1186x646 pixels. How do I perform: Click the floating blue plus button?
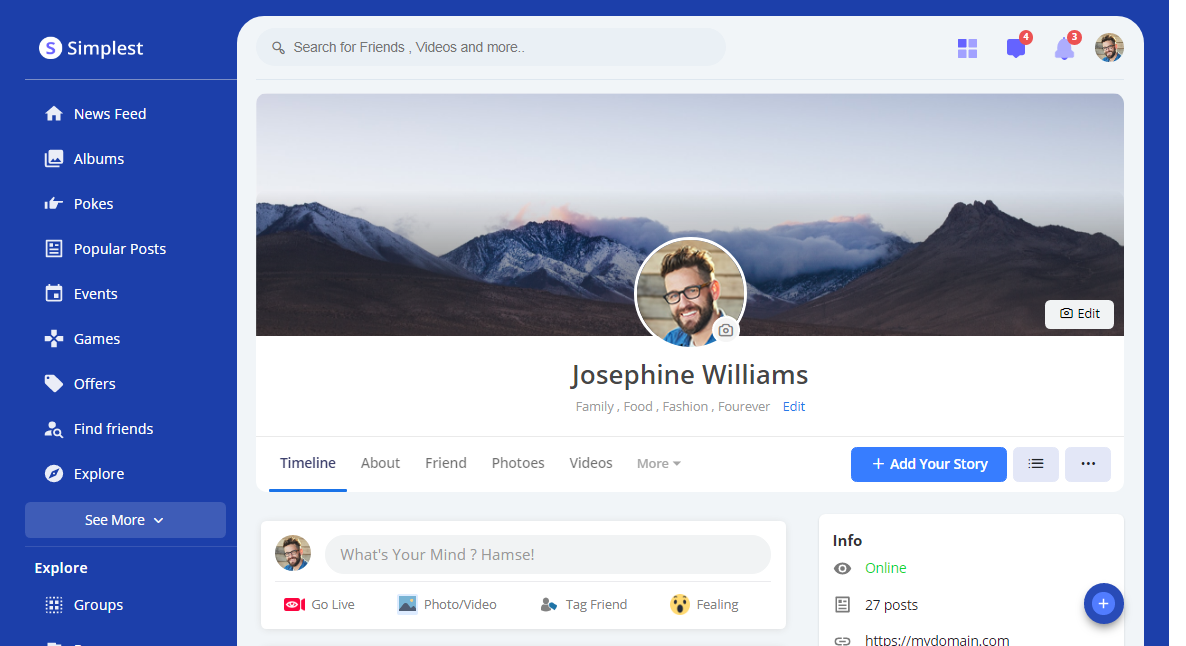pos(1103,603)
